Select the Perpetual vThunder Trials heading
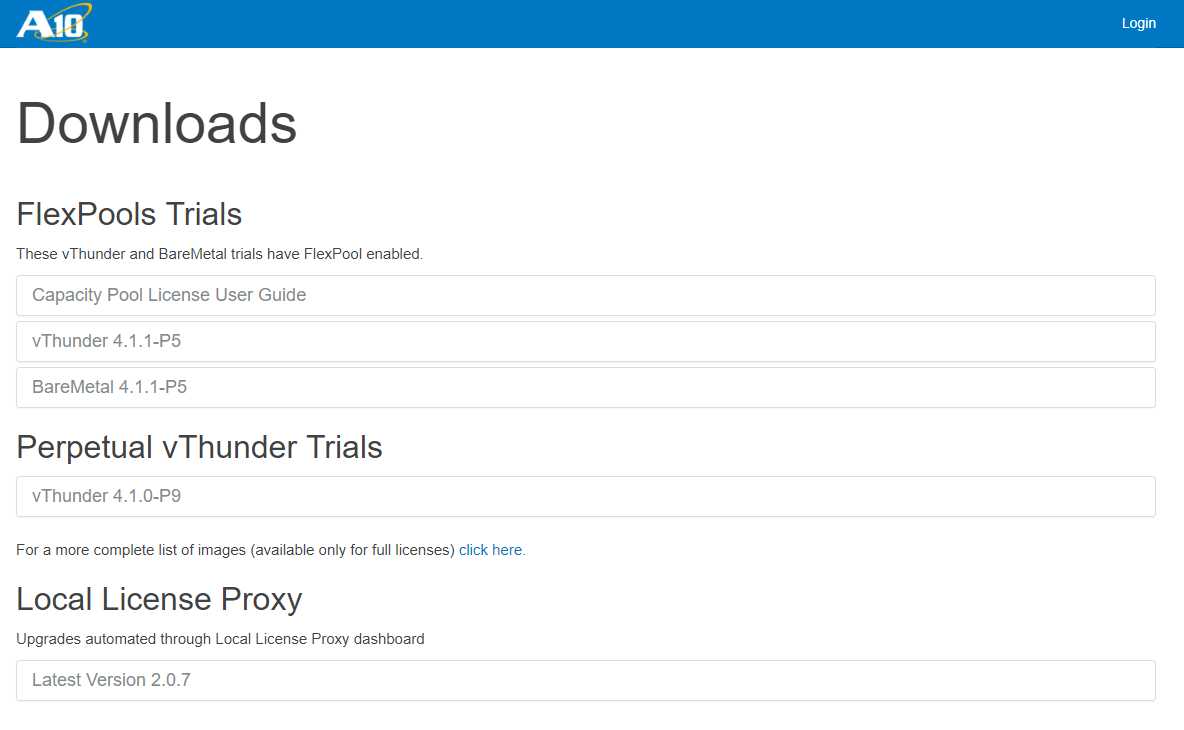Screen dimensions: 1184x730 [199, 447]
